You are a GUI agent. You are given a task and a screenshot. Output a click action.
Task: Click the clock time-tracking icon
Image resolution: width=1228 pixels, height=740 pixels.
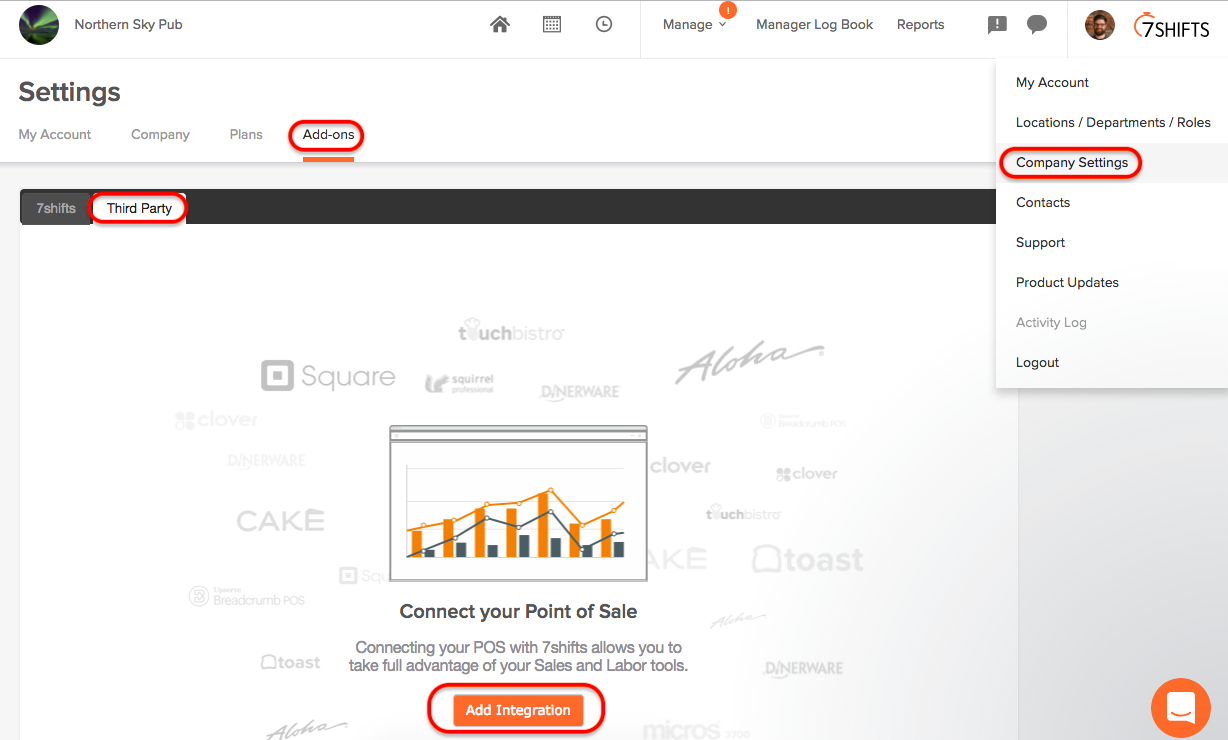[604, 23]
